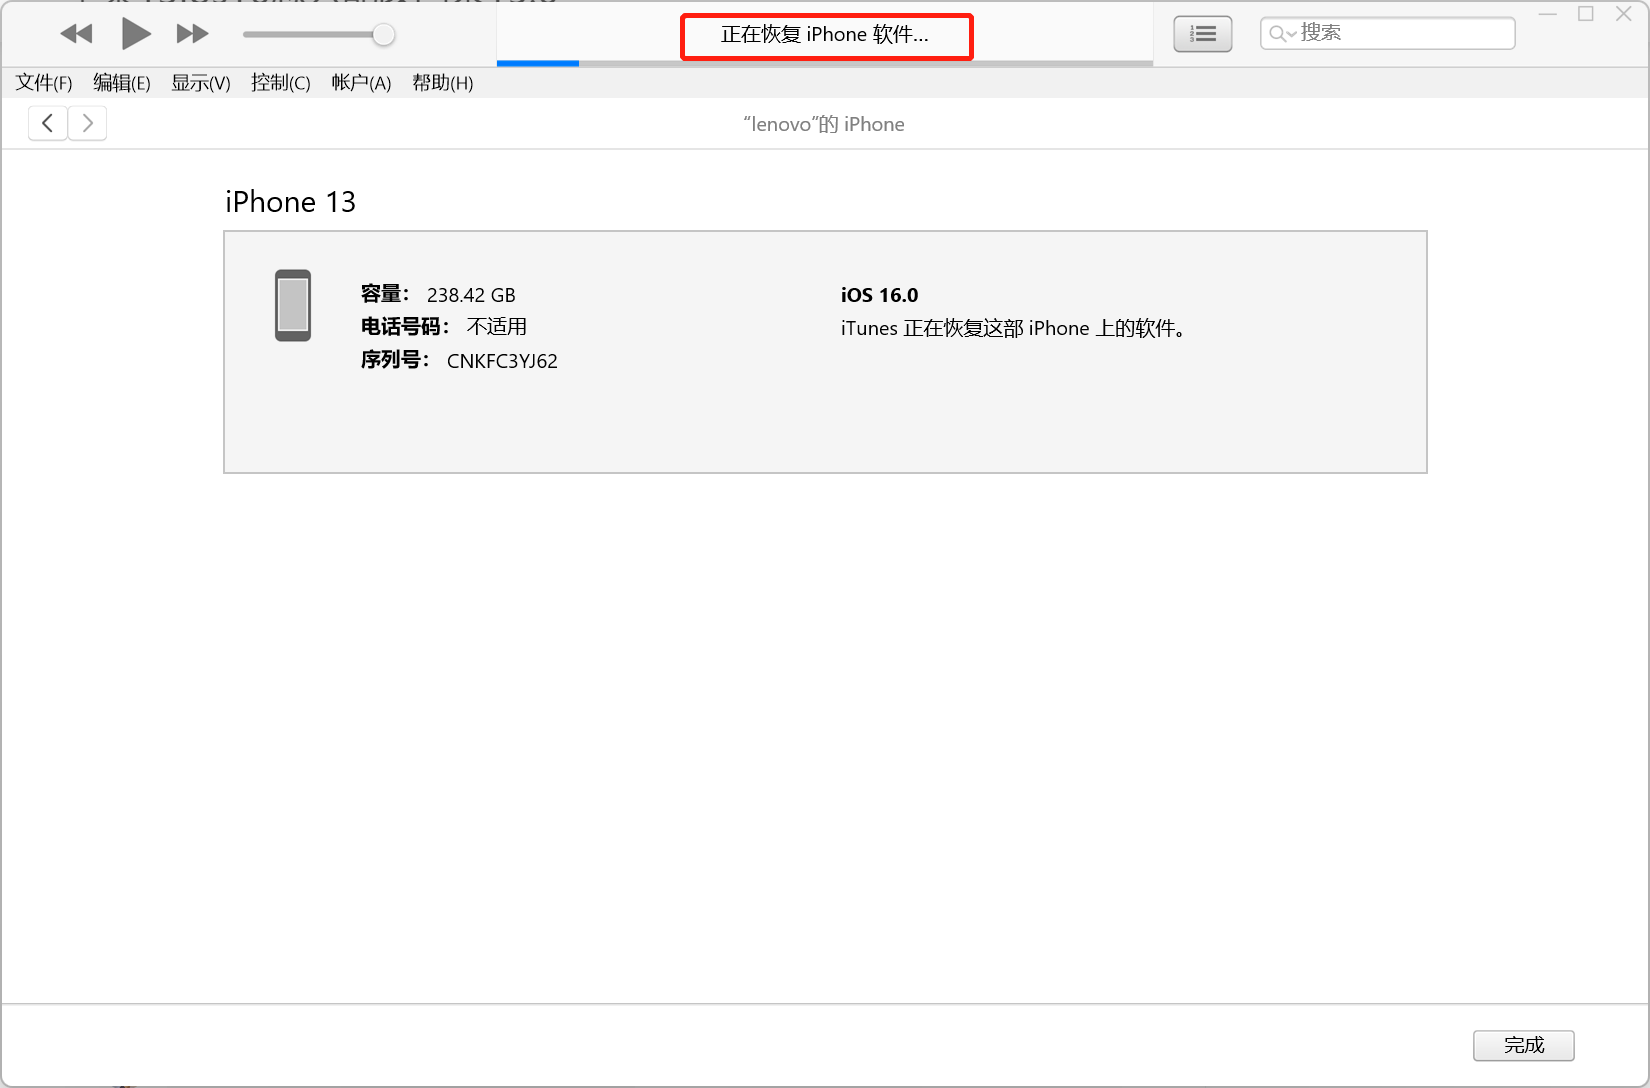This screenshot has height=1088, width=1650.
Task: Open the 控制(C) menu
Action: click(x=281, y=83)
